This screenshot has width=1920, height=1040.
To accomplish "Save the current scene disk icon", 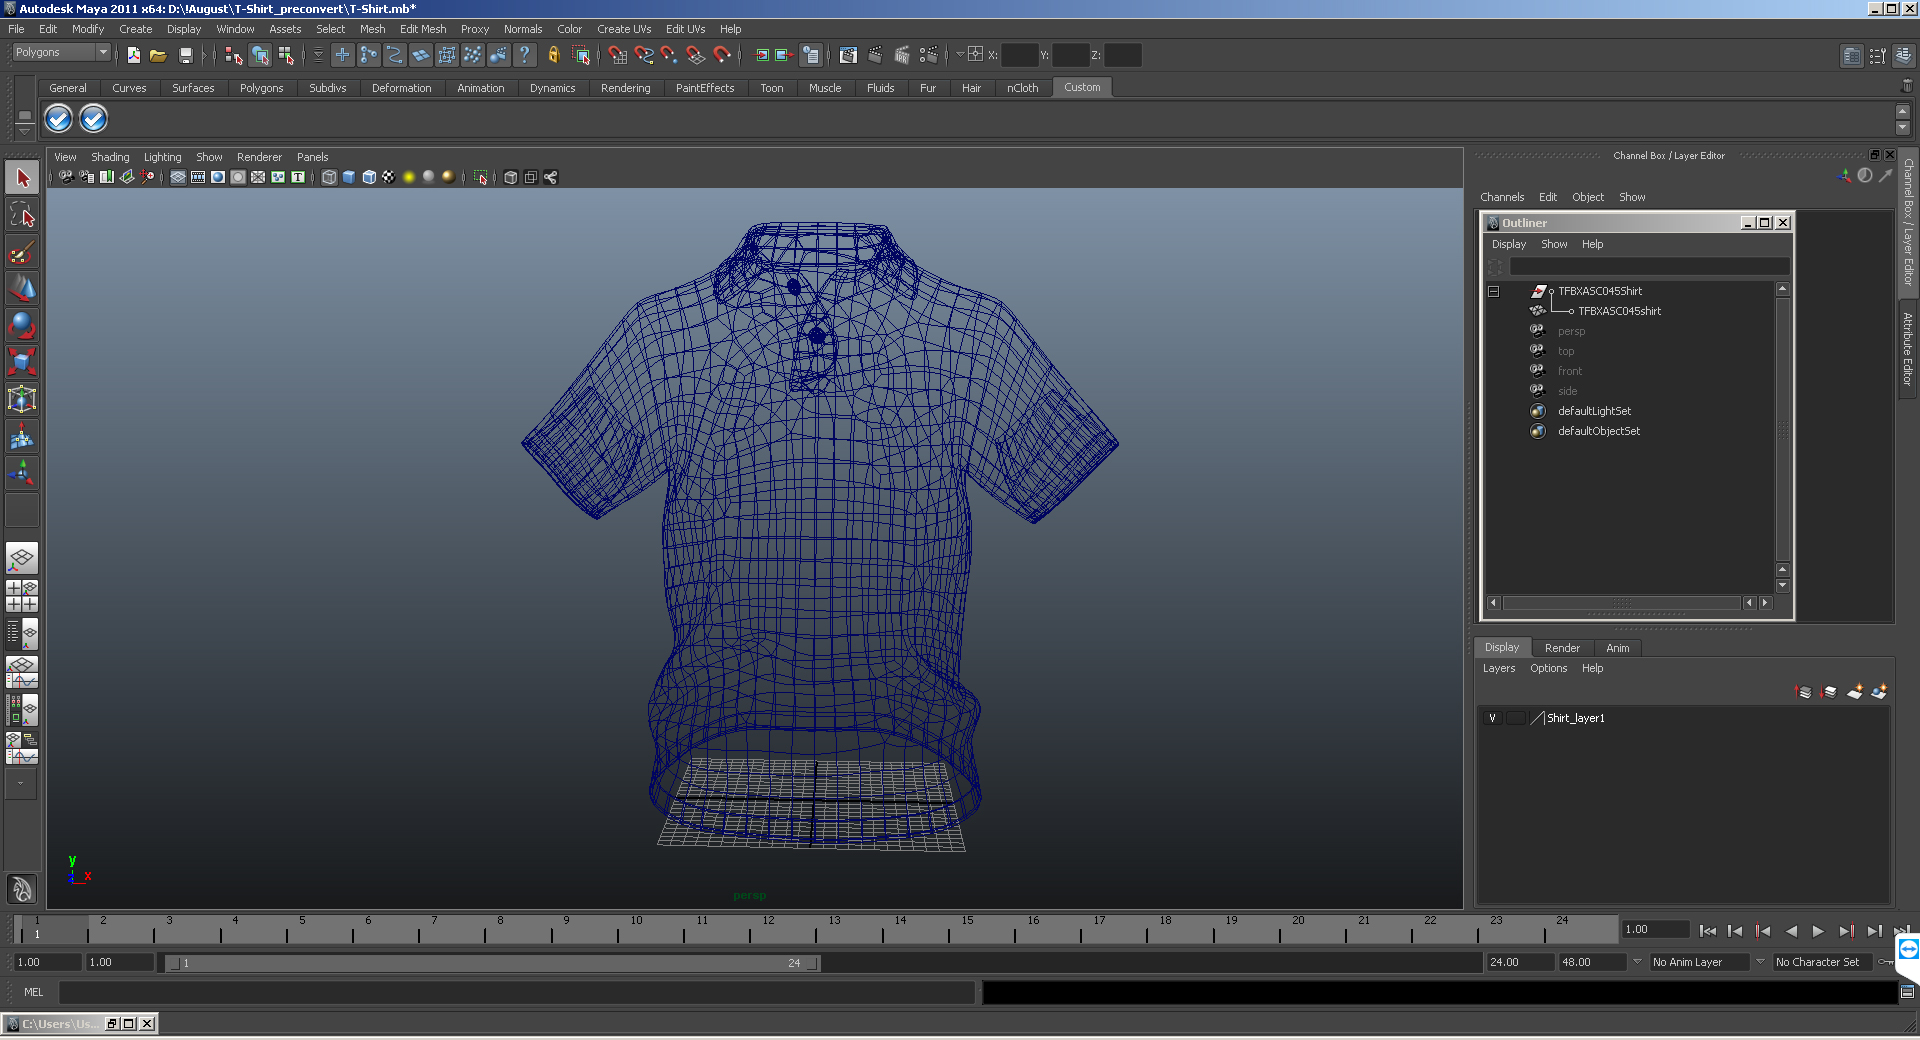I will tap(185, 55).
